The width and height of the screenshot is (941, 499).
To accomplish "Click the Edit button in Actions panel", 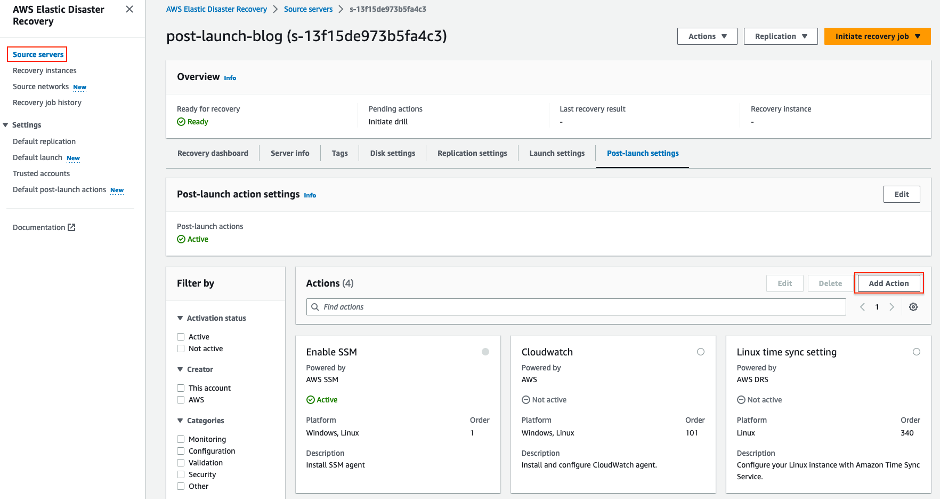I will [x=785, y=283].
